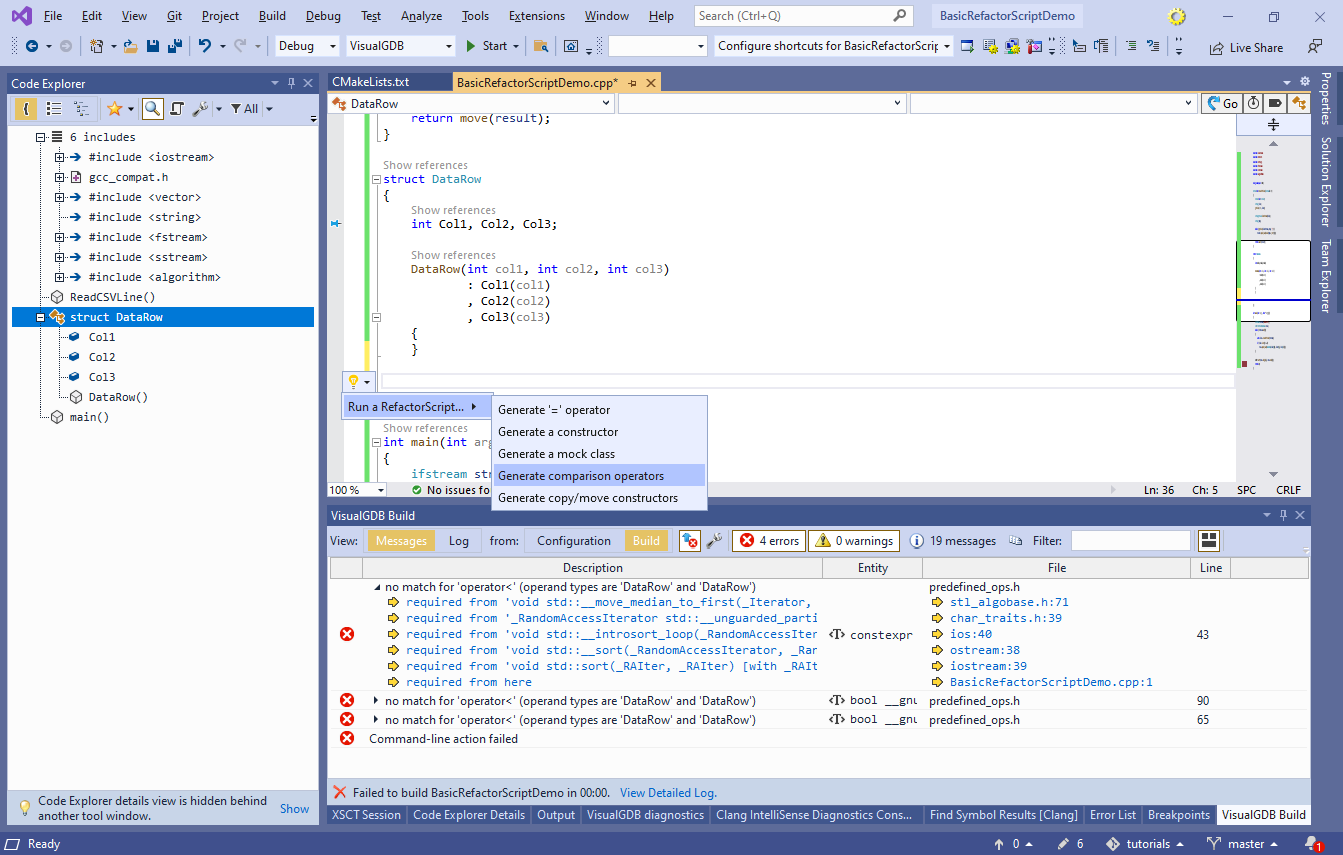Click the split editor handle icon

[1273, 125]
